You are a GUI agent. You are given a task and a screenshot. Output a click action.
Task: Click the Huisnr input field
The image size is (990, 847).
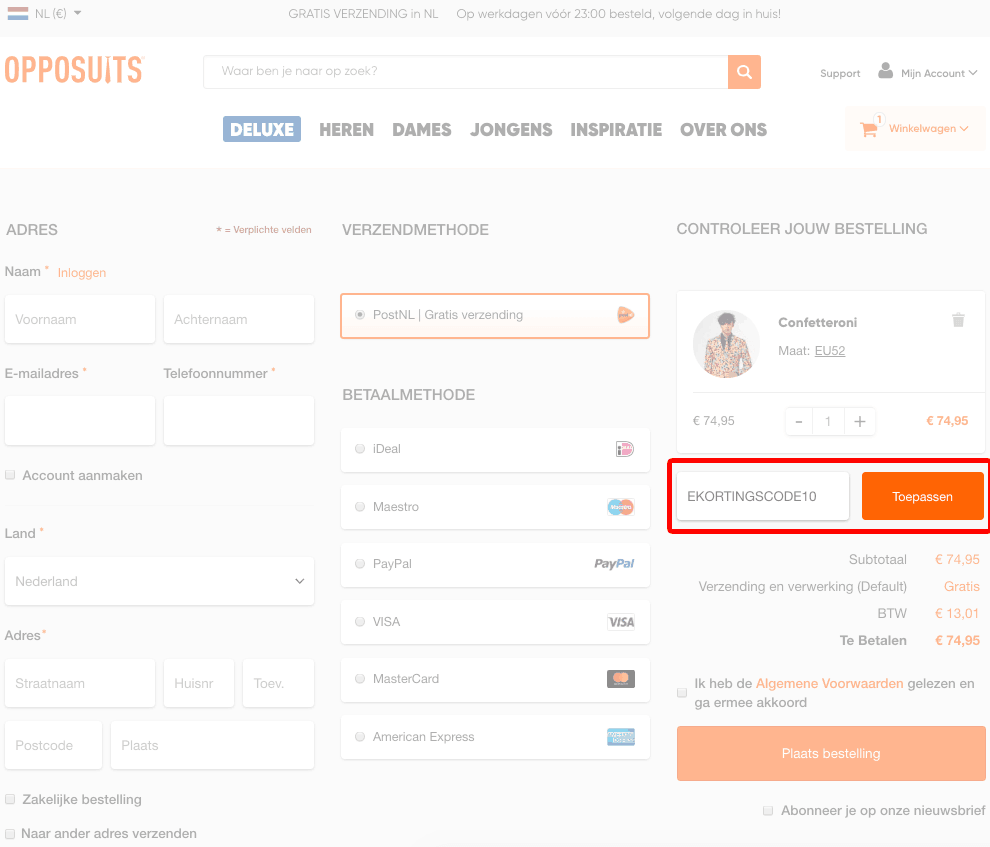[x=199, y=683]
